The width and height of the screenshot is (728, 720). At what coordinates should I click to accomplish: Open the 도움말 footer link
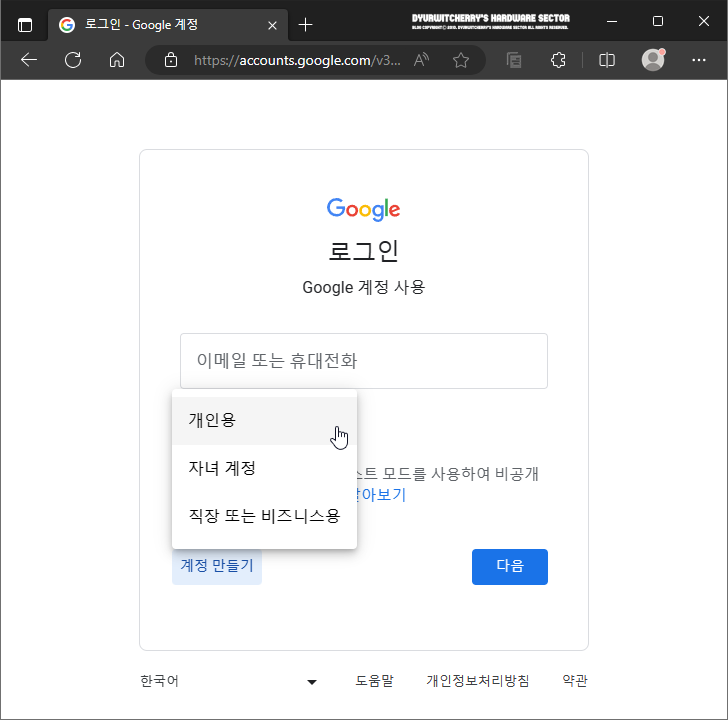click(374, 681)
